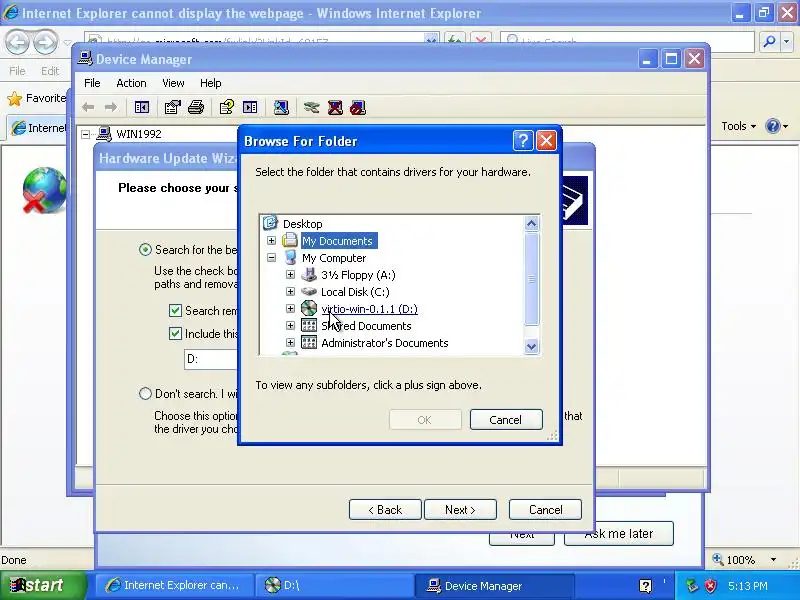
Task: Click the Device Manager taskbar button
Action: [x=493, y=585]
